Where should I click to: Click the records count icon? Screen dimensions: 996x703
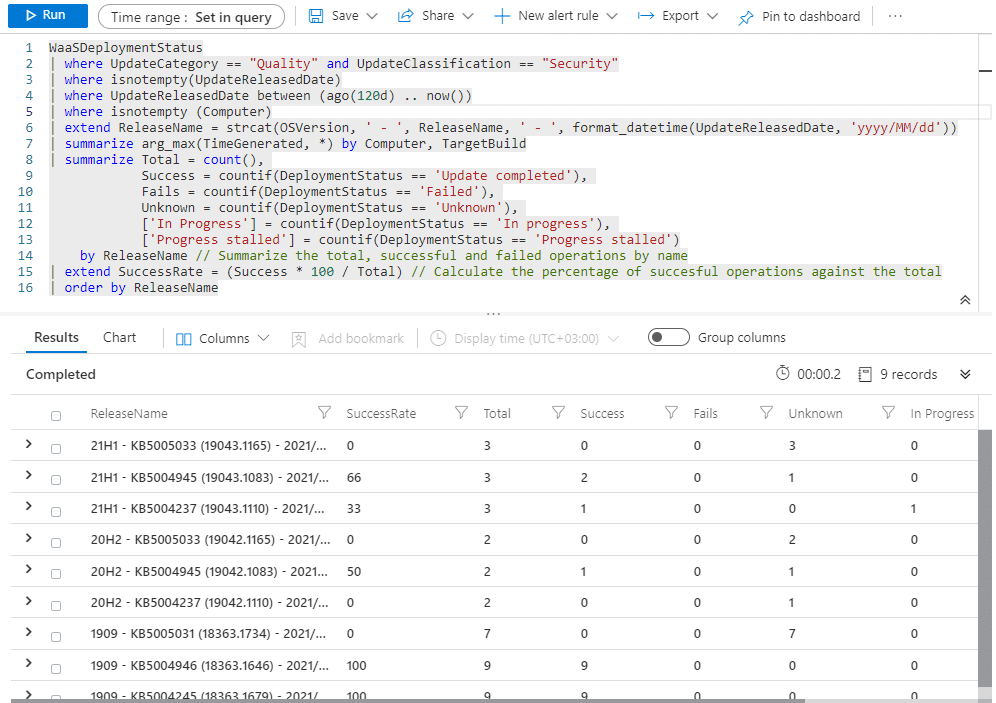(x=865, y=374)
